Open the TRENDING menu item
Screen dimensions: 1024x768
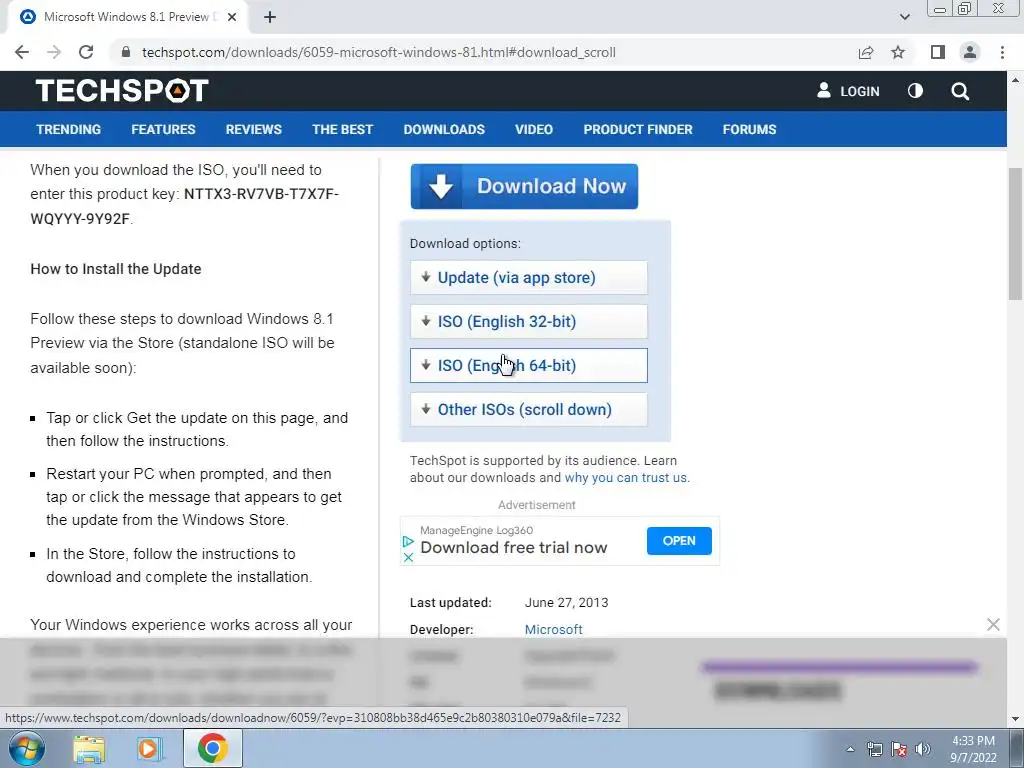tap(69, 129)
